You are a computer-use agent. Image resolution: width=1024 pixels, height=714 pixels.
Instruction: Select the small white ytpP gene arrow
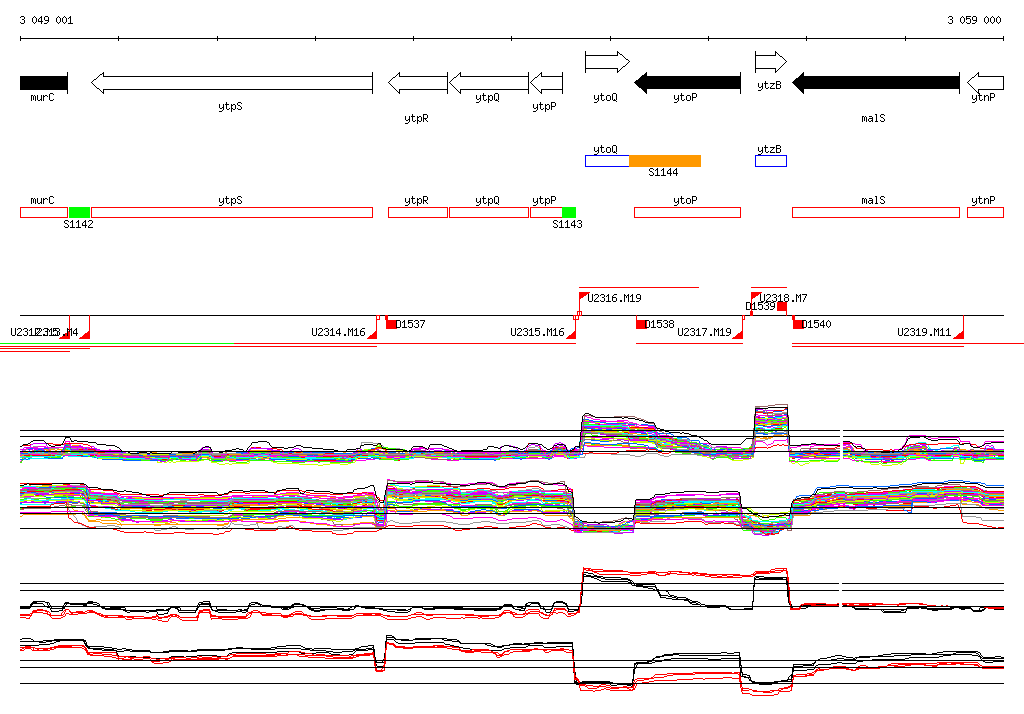[547, 83]
